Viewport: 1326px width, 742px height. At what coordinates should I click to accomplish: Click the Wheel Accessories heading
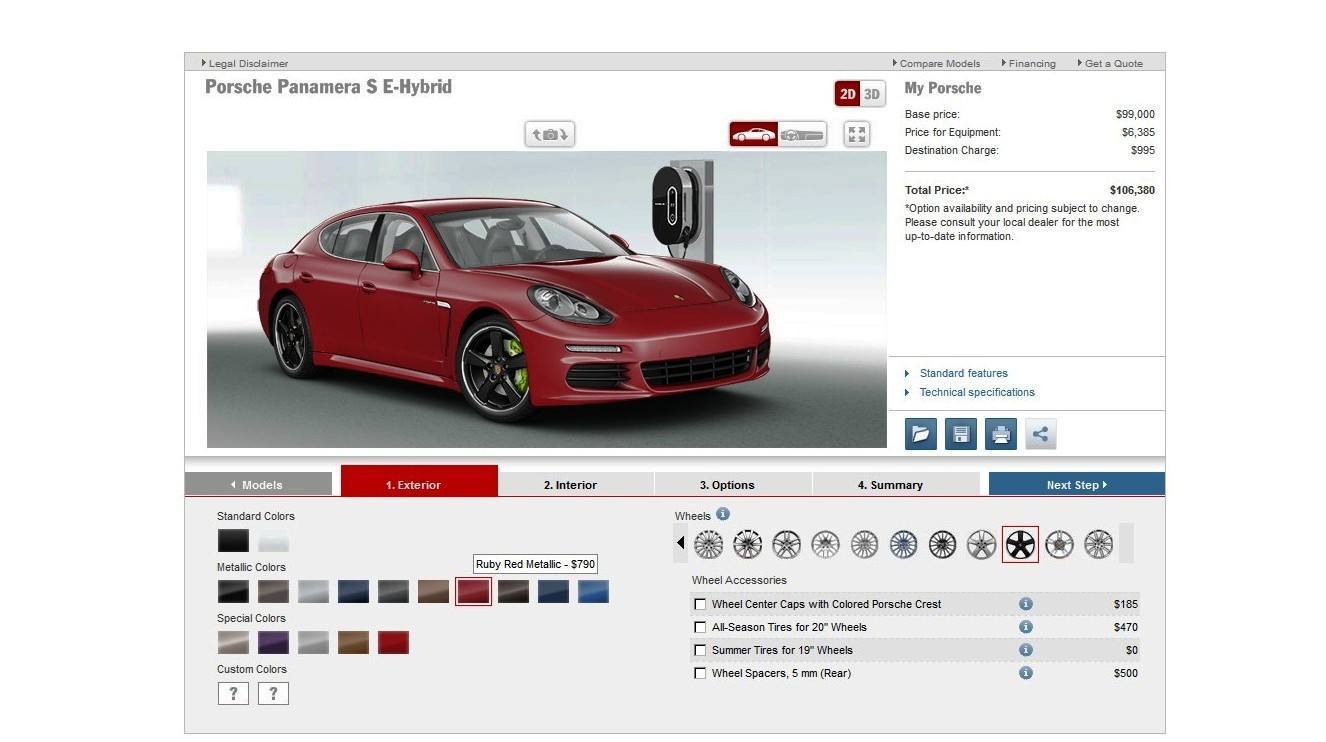[739, 580]
